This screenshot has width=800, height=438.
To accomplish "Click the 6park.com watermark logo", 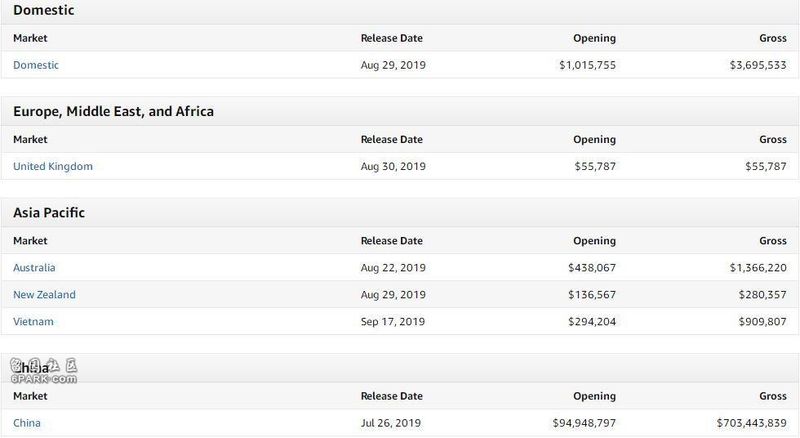I will (x=44, y=372).
